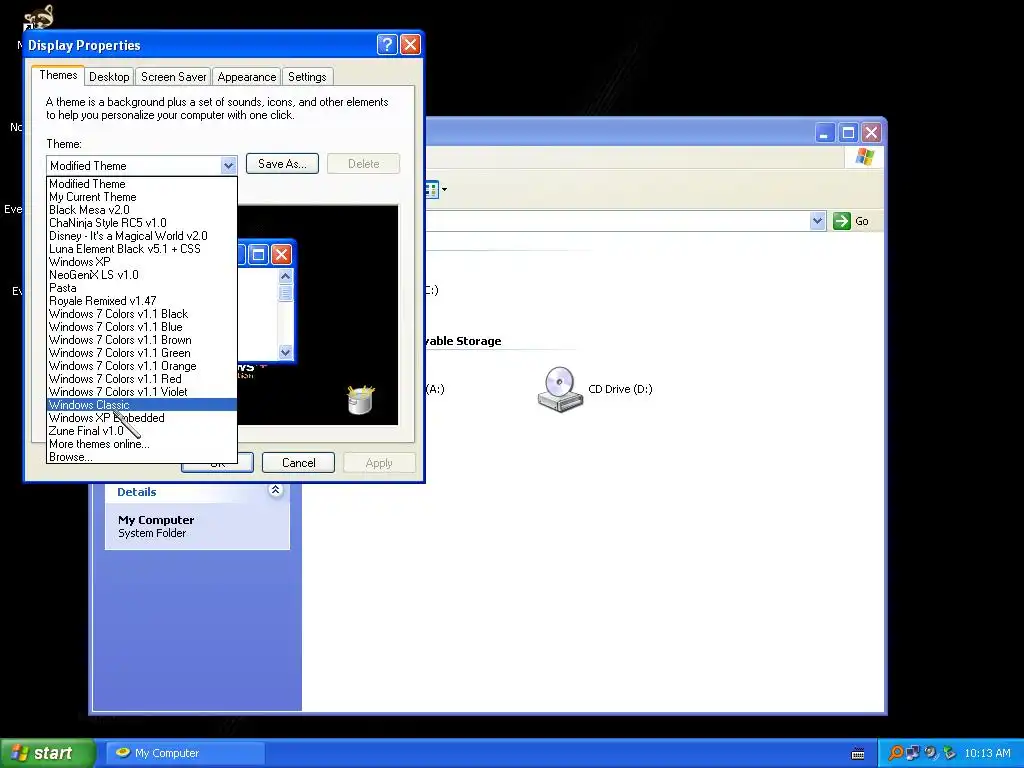Click the Views toolbar icon in My Computer
The image size is (1024, 768).
[x=431, y=189]
